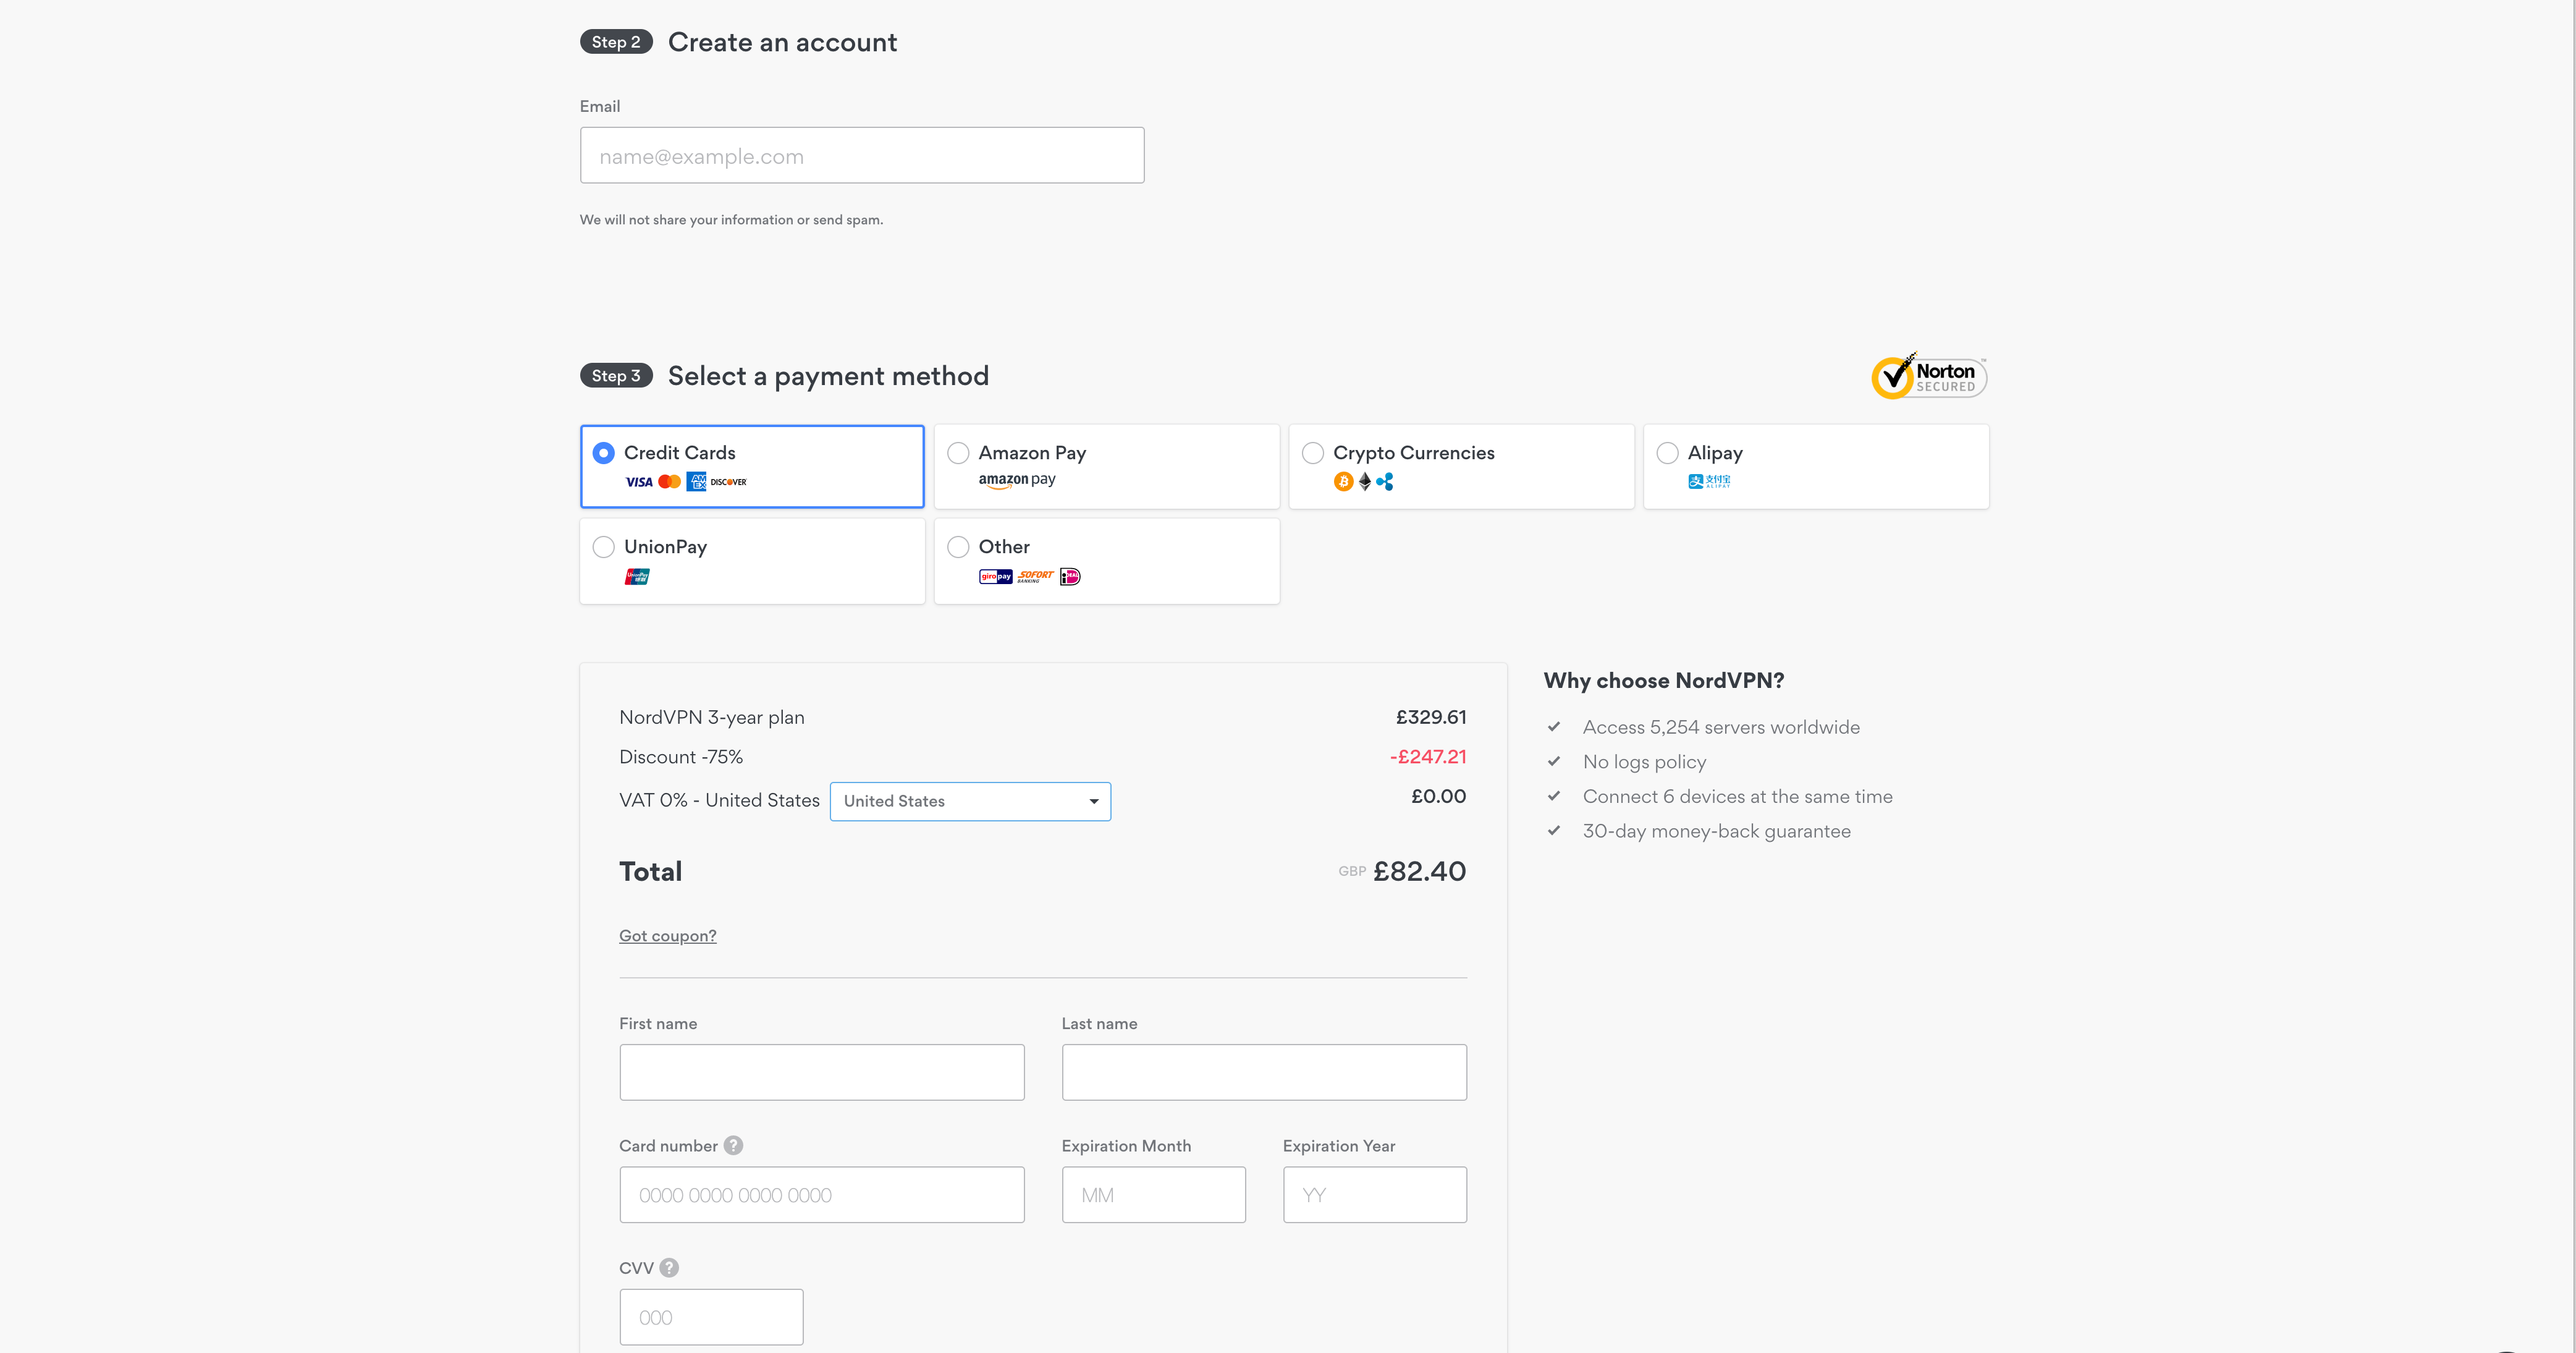The height and width of the screenshot is (1353, 2576).
Task: Click the Card number input
Action: click(x=822, y=1195)
